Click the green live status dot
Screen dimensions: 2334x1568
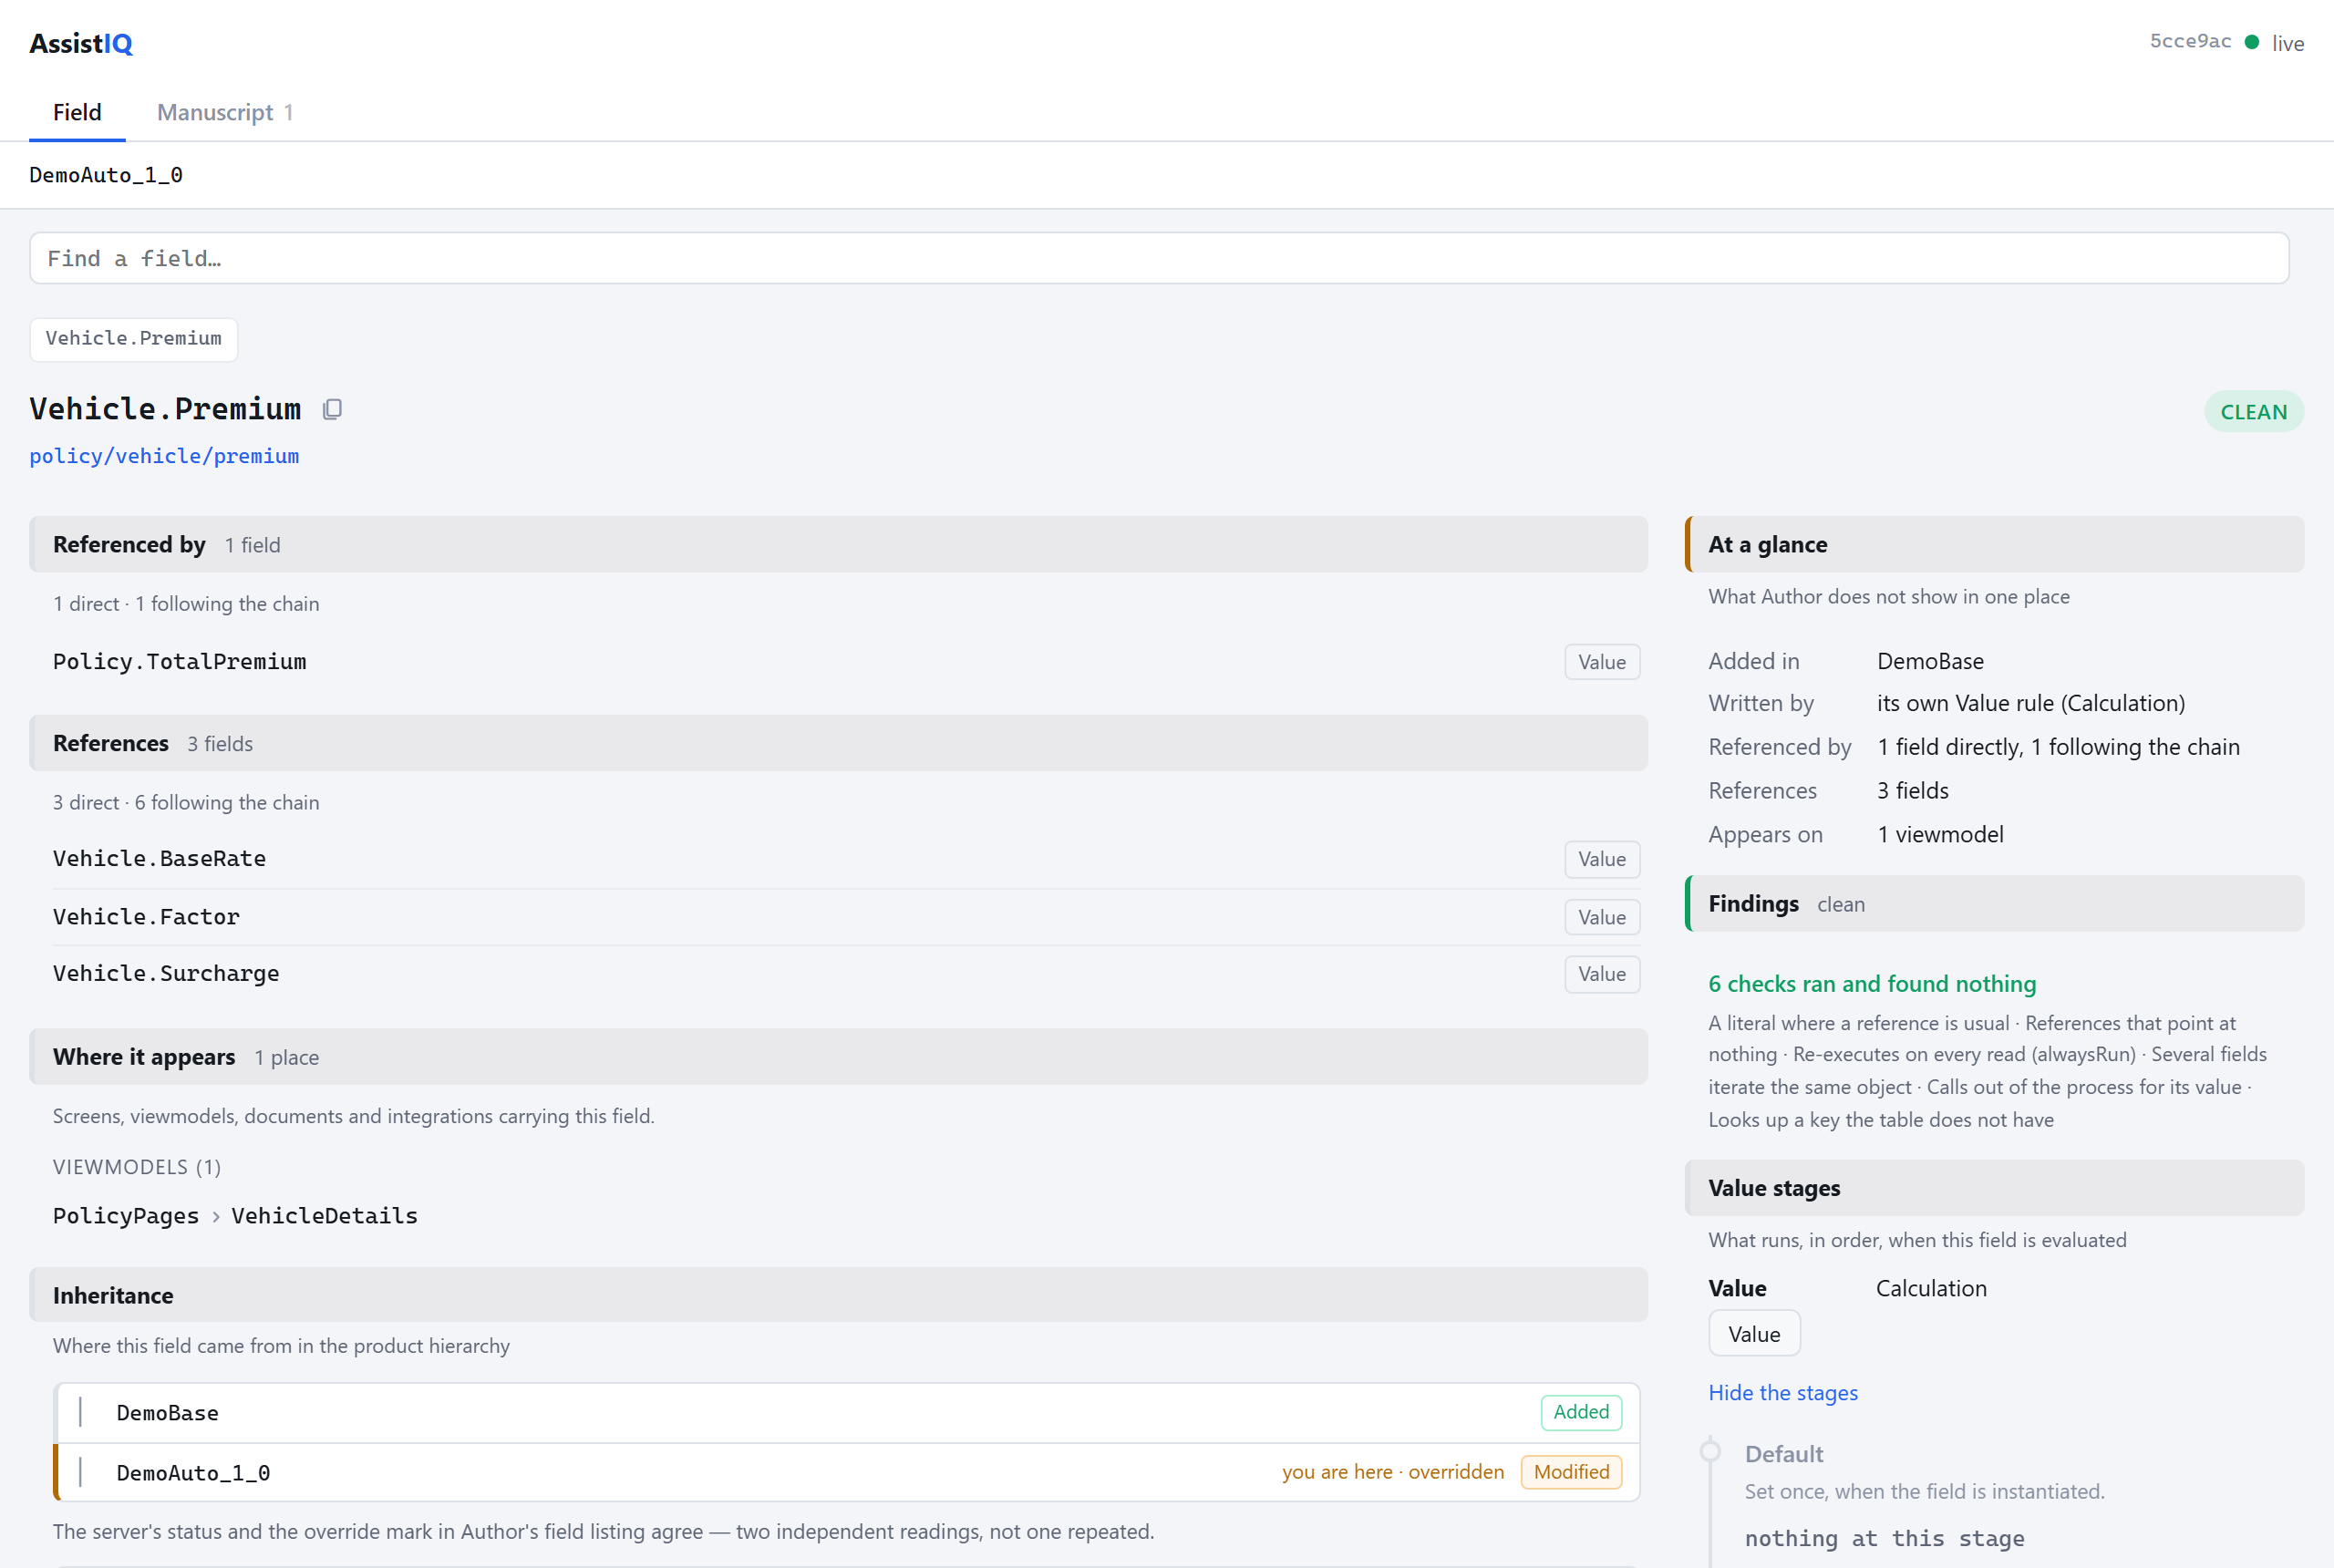point(2251,42)
